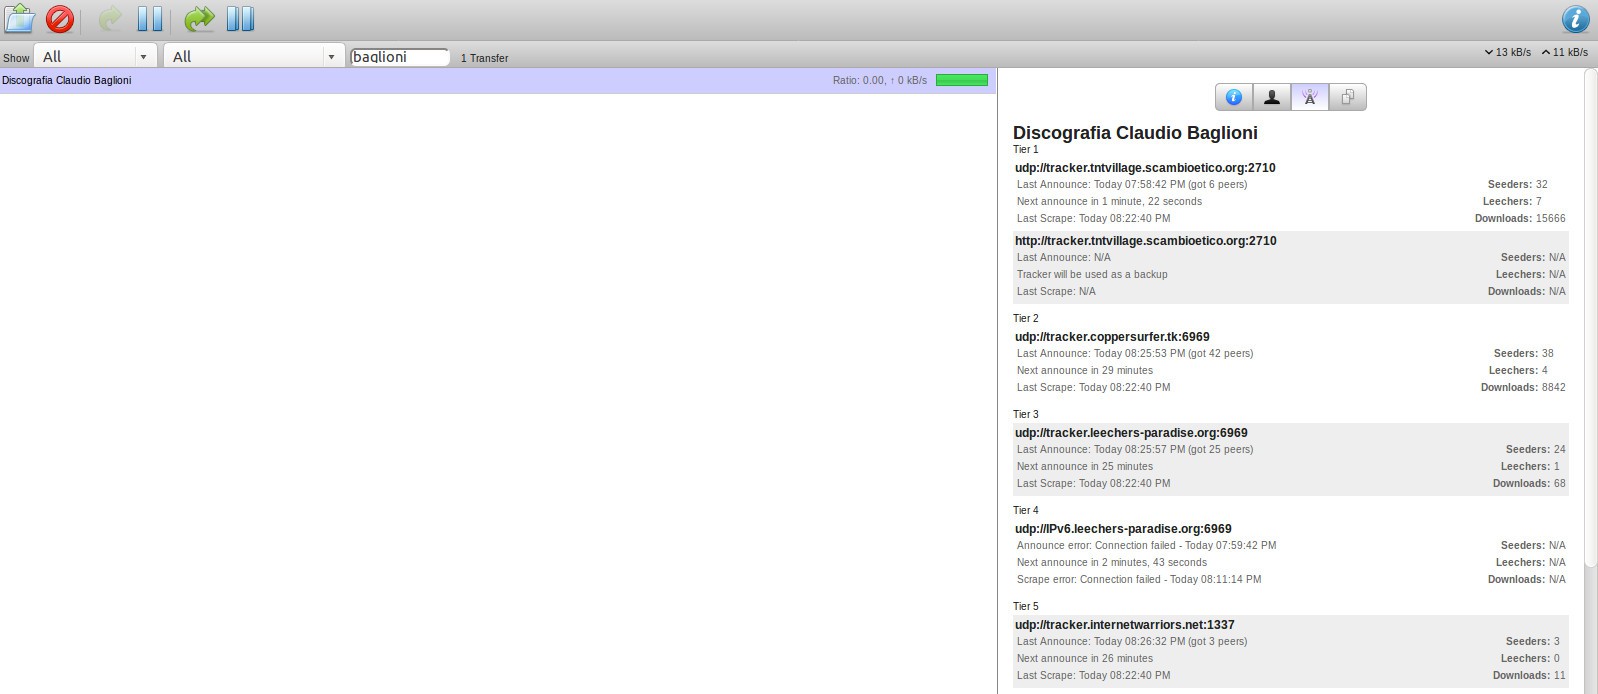Click 'Tracker will be used as a backup'
This screenshot has height=694, width=1598.
[x=1092, y=275]
